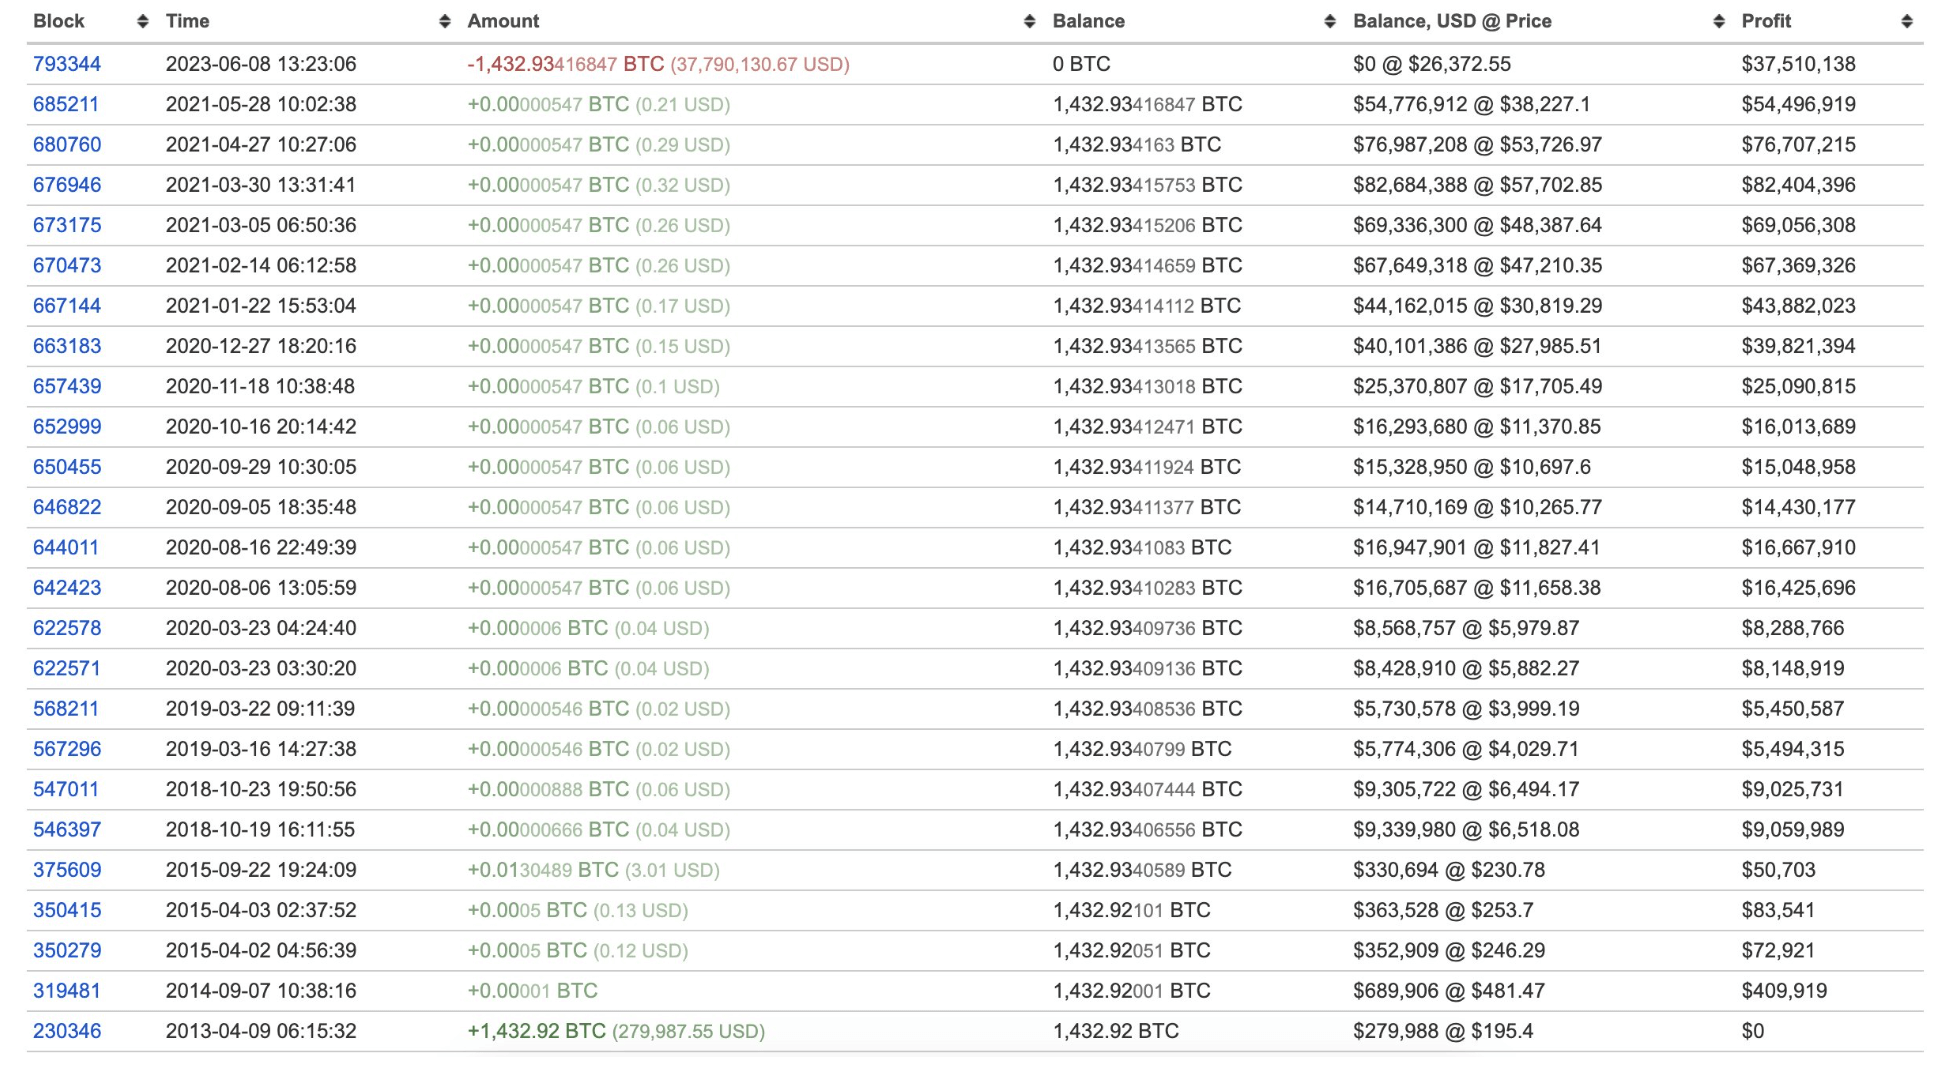The image size is (1938, 1066).
Task: Select timestamp 2020-03-23 04:24:40
Action: tap(261, 628)
